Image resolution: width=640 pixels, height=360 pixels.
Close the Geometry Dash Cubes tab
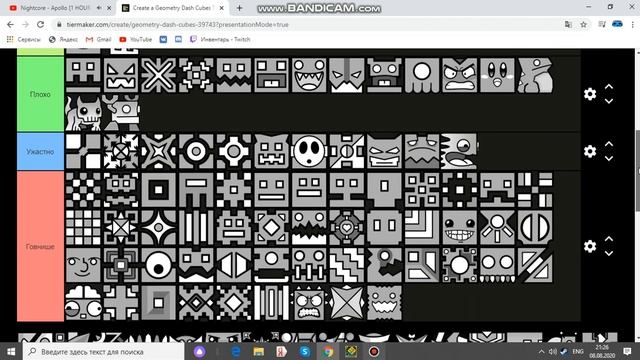tap(221, 8)
